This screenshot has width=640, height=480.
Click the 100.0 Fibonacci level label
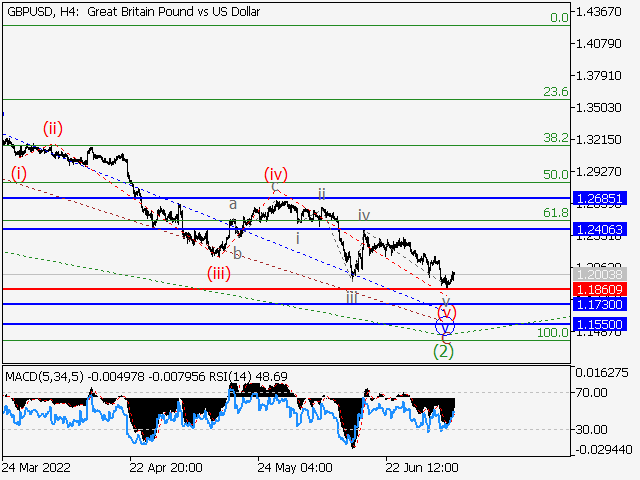point(553,333)
